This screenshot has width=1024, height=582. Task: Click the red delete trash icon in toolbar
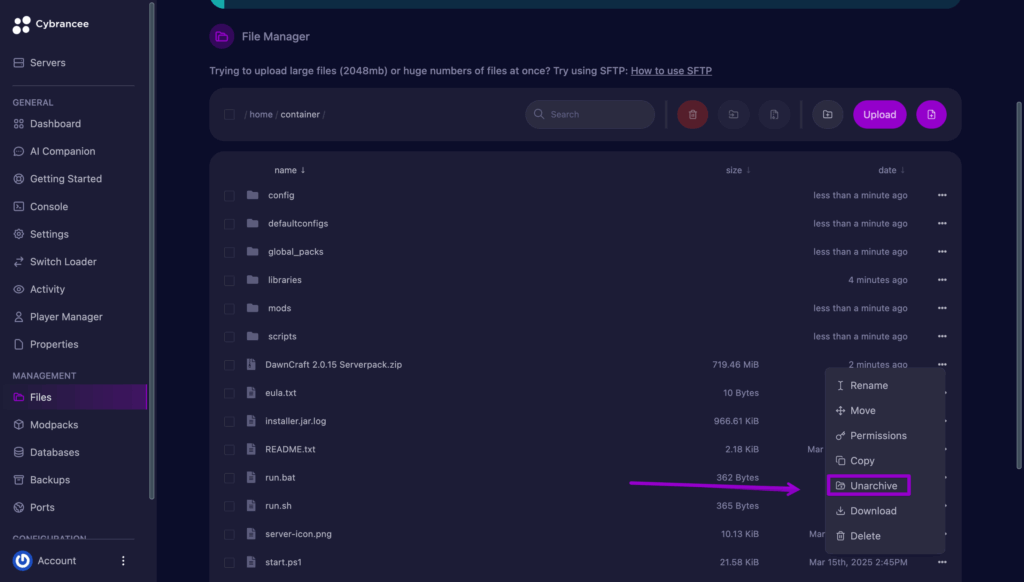[x=692, y=115]
